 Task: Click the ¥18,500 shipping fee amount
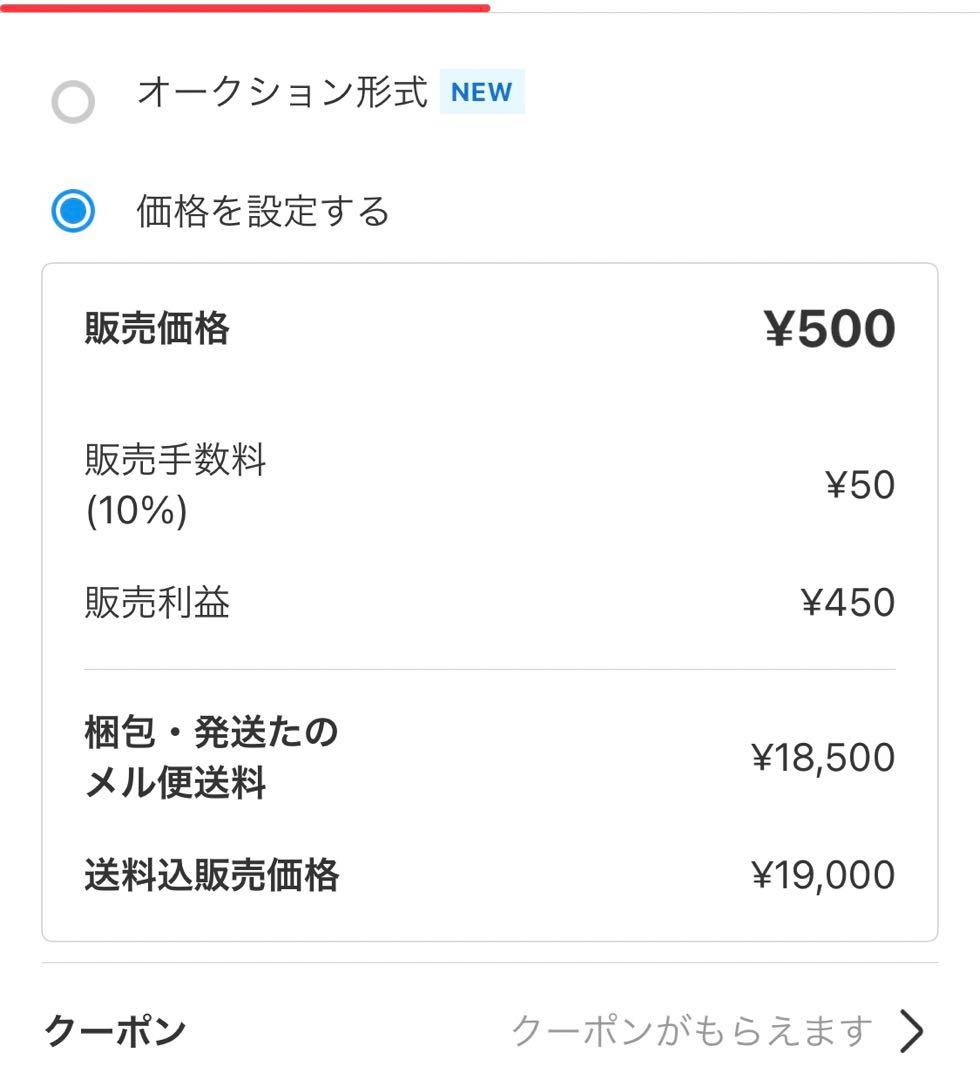pos(823,758)
